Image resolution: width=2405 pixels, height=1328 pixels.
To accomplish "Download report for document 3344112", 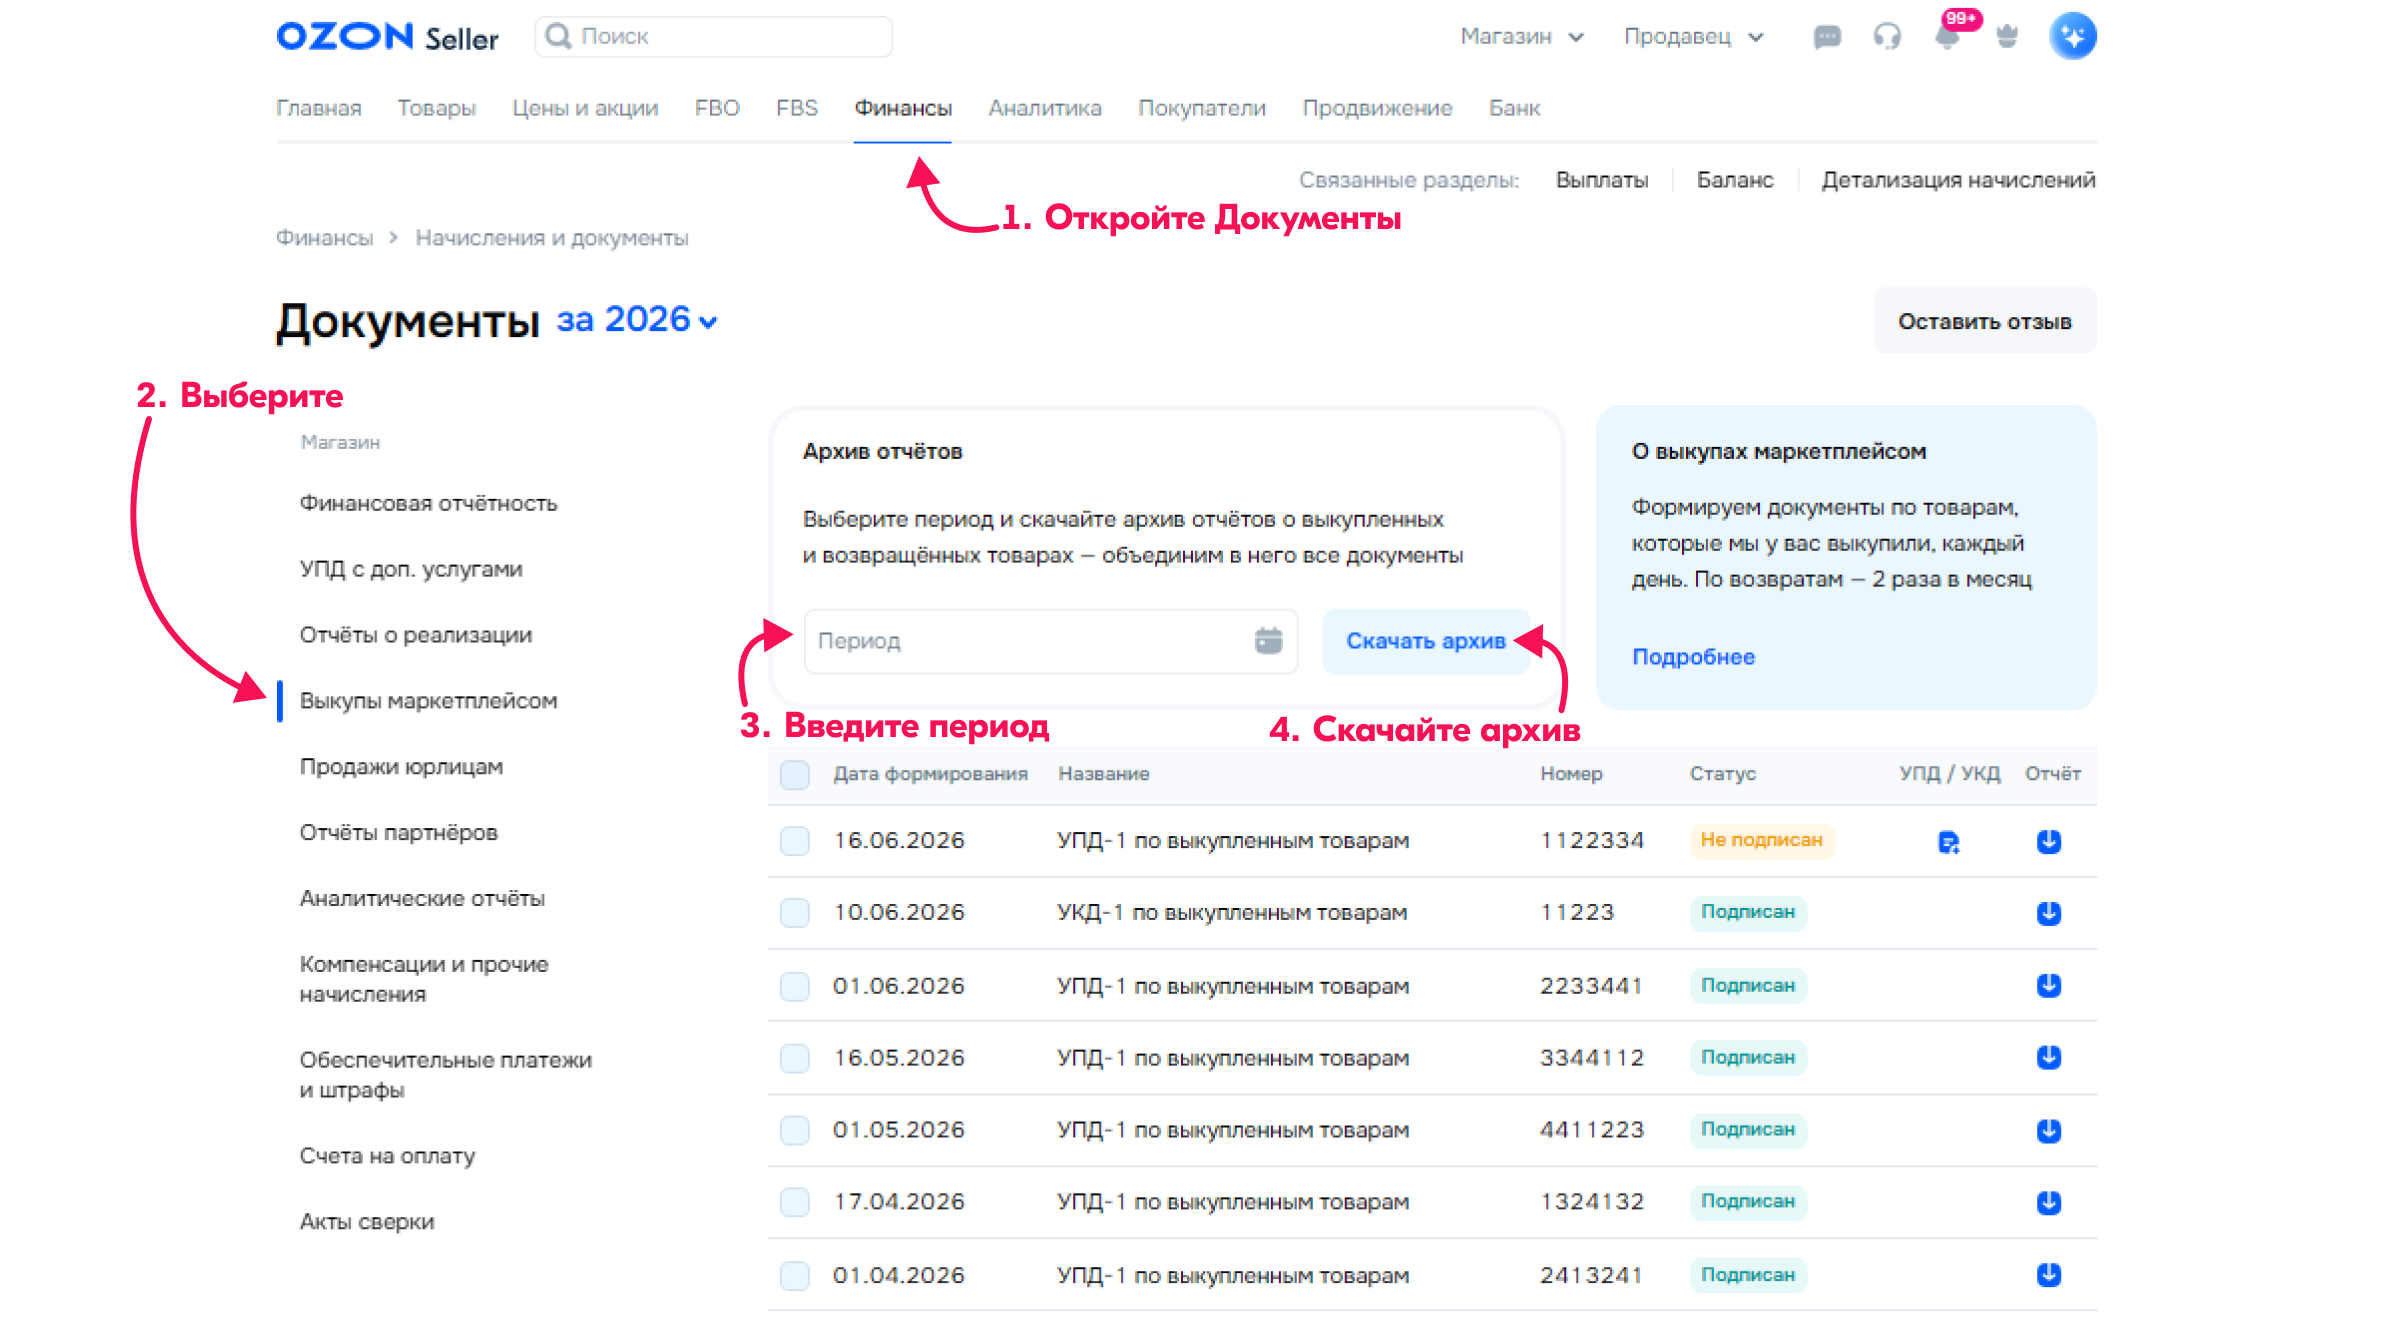I will (x=2049, y=1057).
